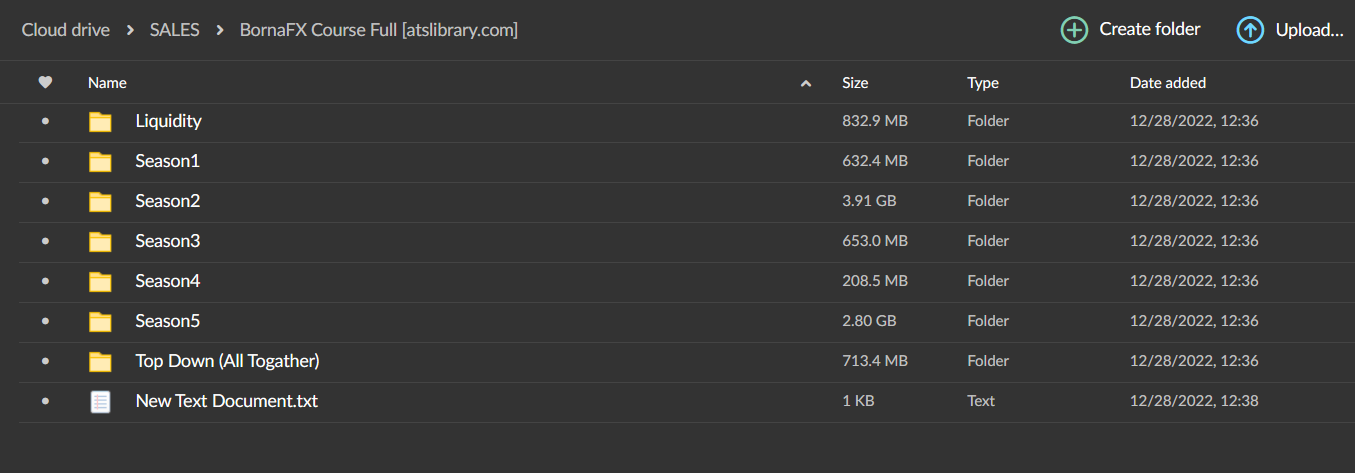Click the favorites heart column icon

(x=45, y=83)
